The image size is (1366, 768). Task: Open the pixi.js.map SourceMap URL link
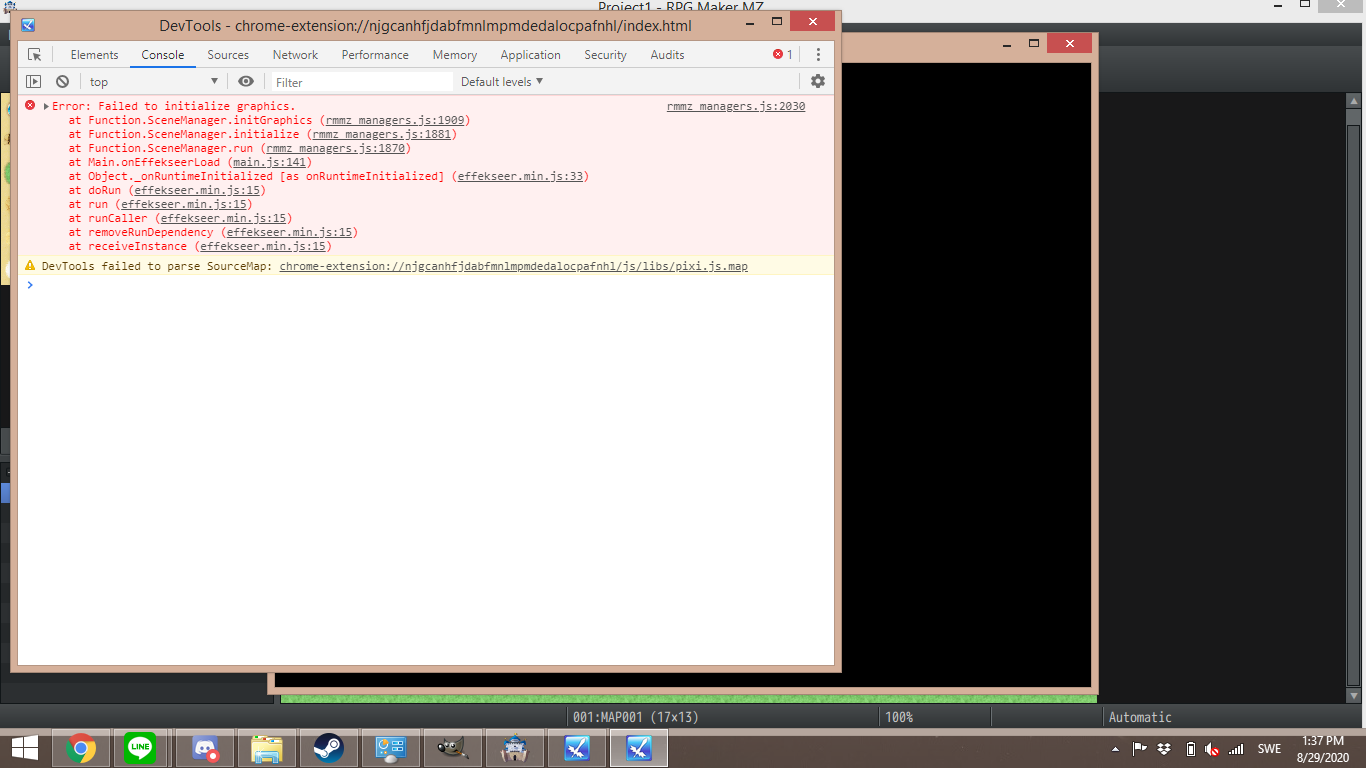(513, 266)
